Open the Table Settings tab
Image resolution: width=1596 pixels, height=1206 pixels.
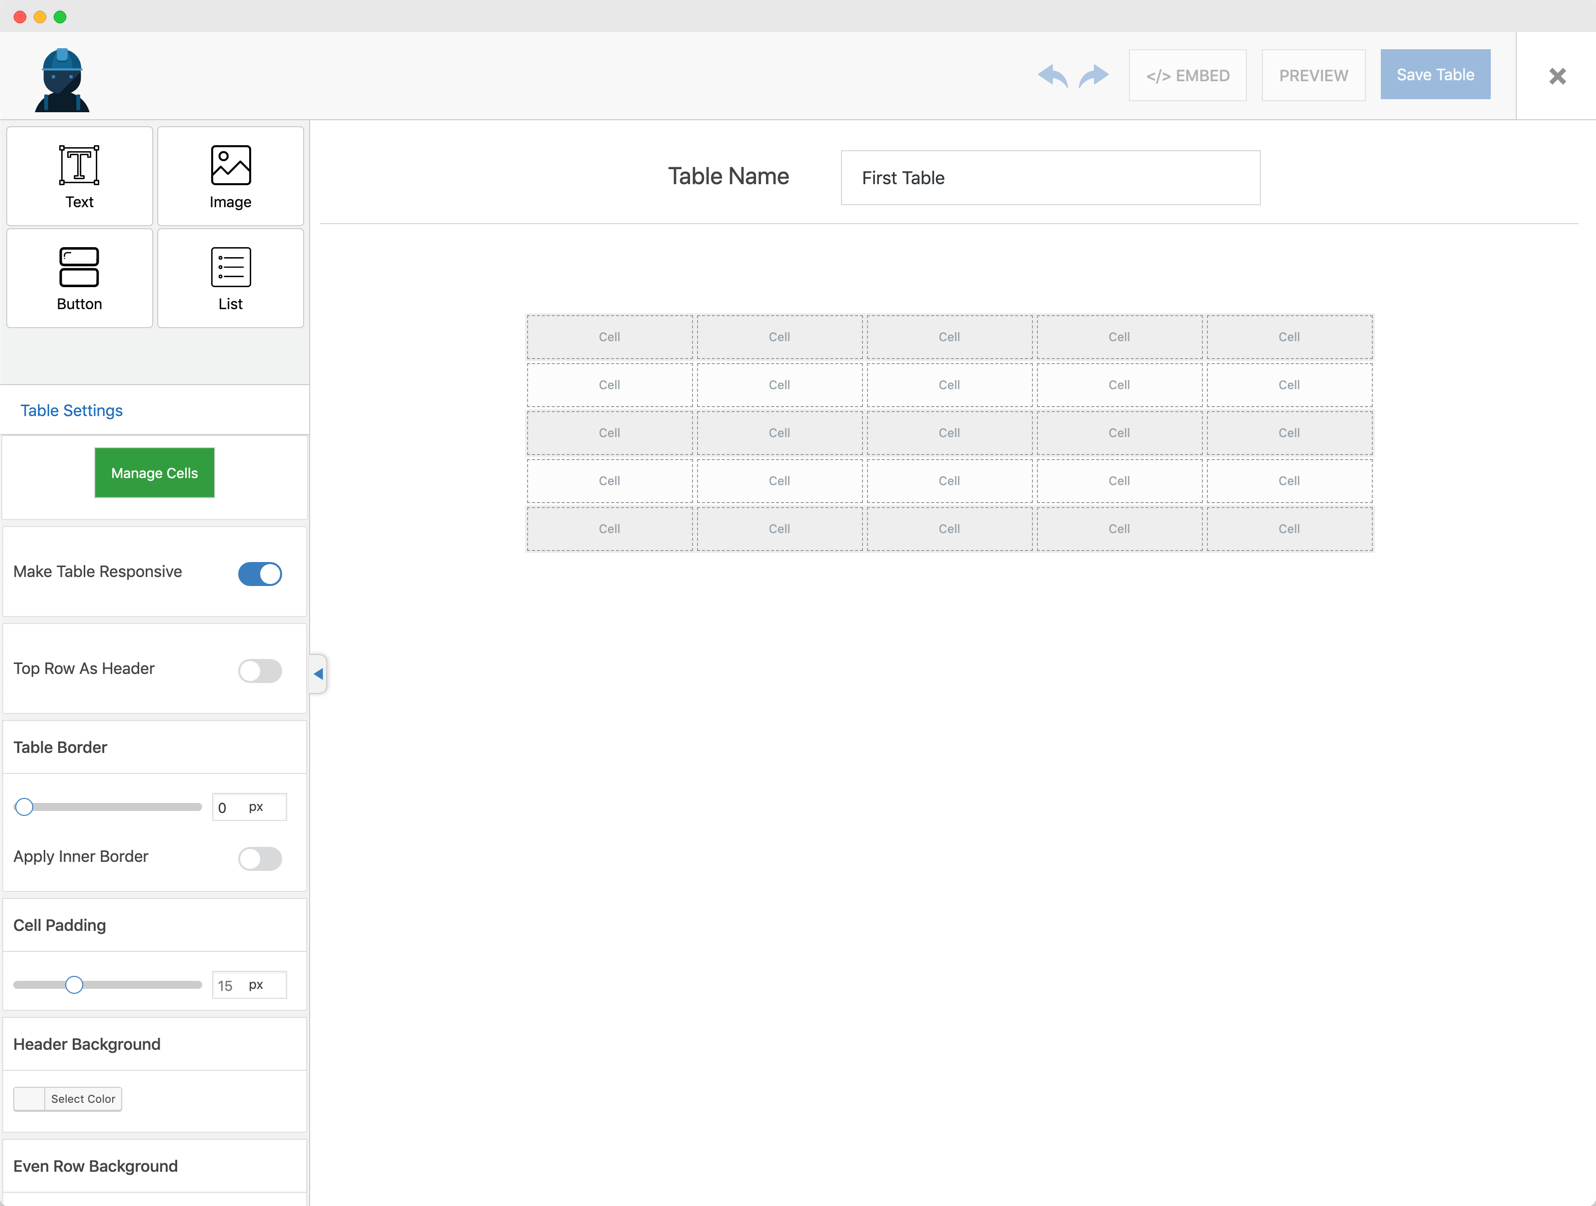72,411
